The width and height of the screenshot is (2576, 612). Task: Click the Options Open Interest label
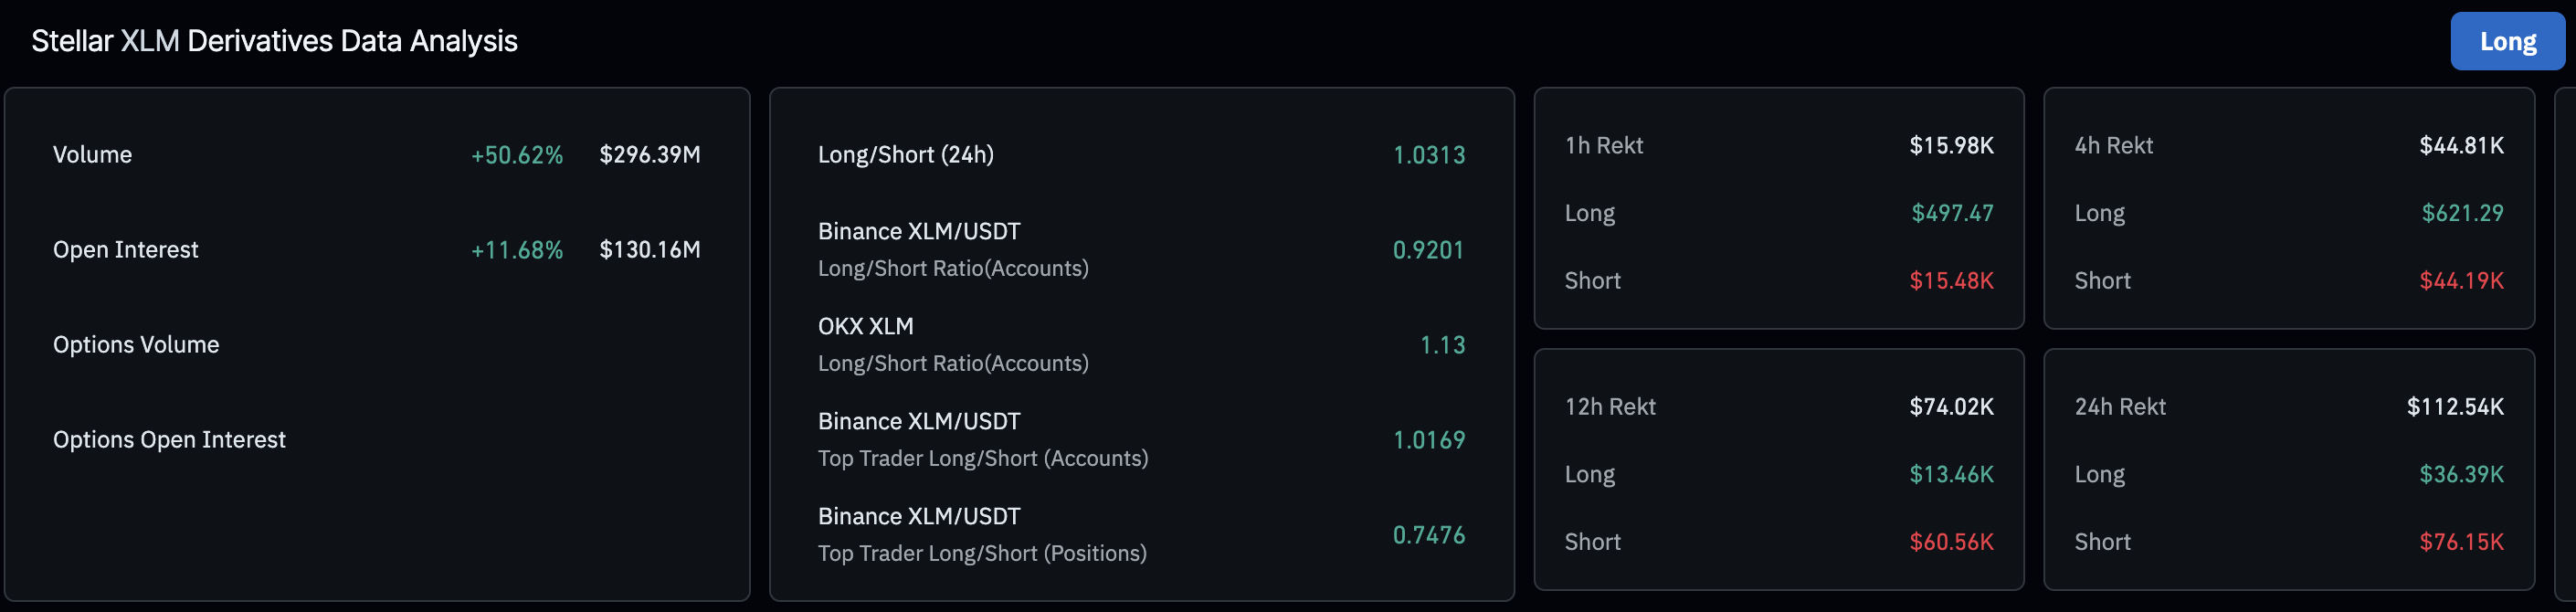[x=168, y=438]
